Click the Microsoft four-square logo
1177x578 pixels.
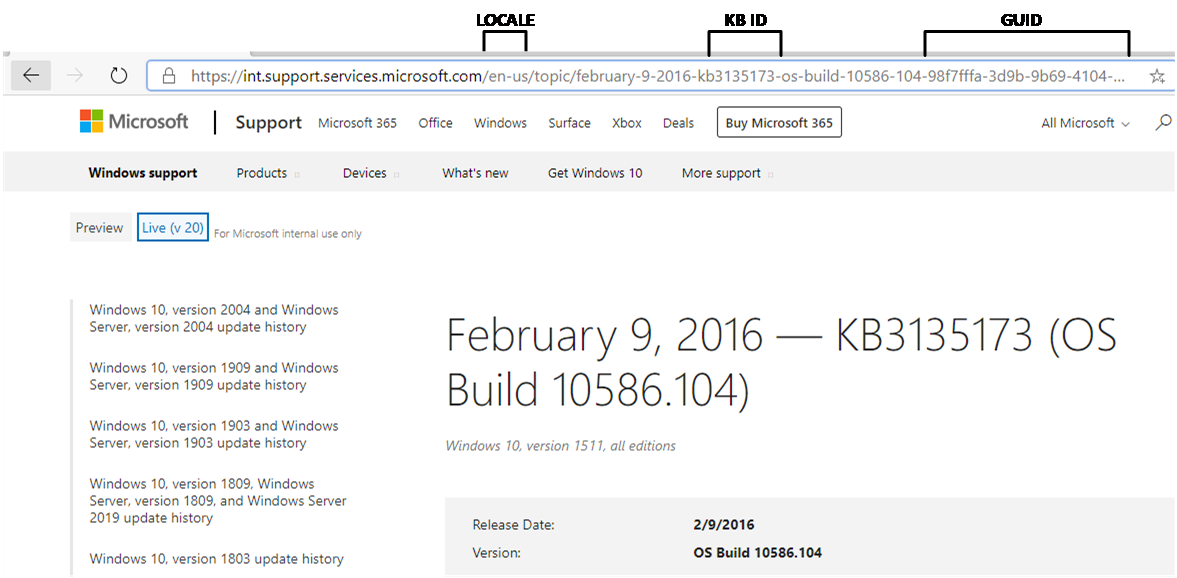89,121
